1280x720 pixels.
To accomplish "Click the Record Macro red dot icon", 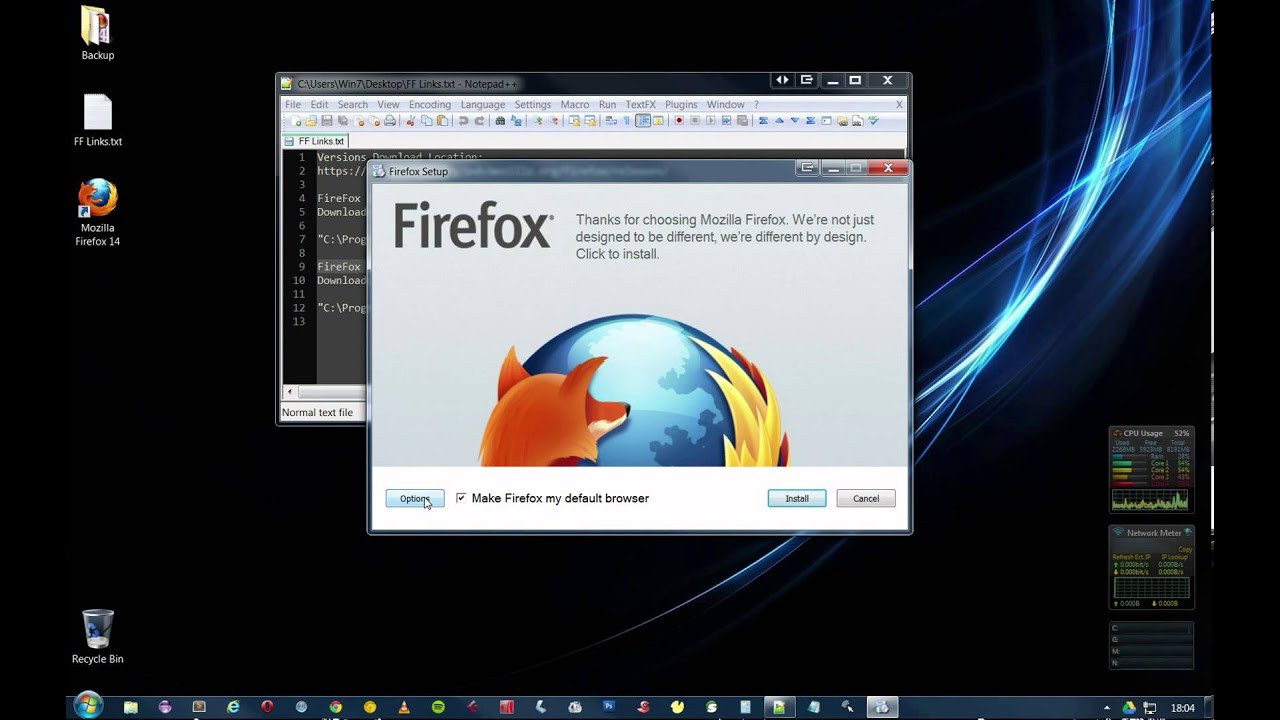I will pyautogui.click(x=679, y=121).
